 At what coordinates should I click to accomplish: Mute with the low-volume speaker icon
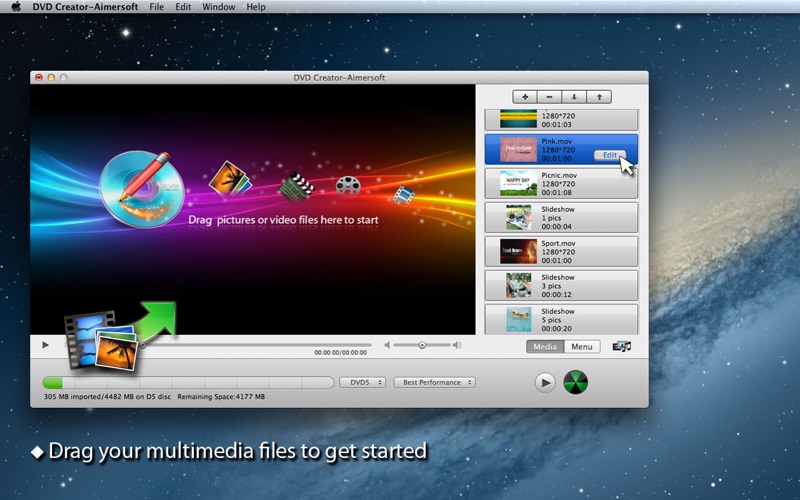[x=387, y=345]
